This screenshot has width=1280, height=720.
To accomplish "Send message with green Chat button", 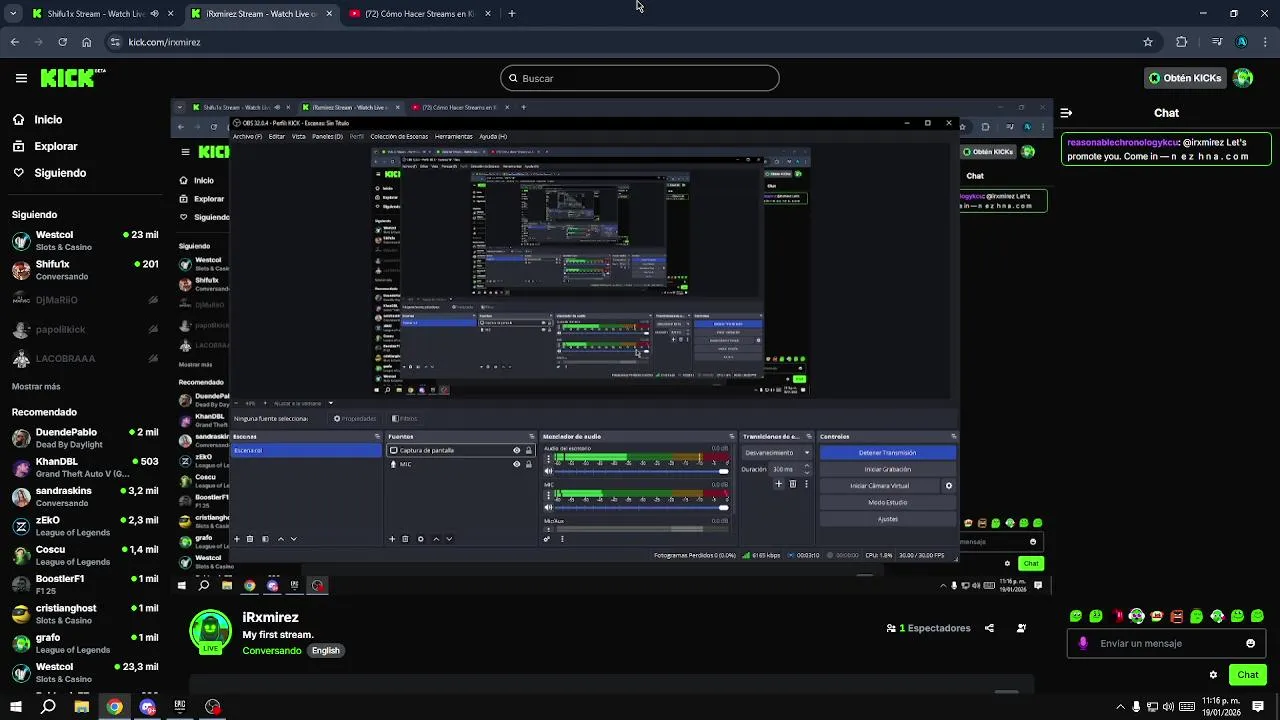I will click(1247, 675).
